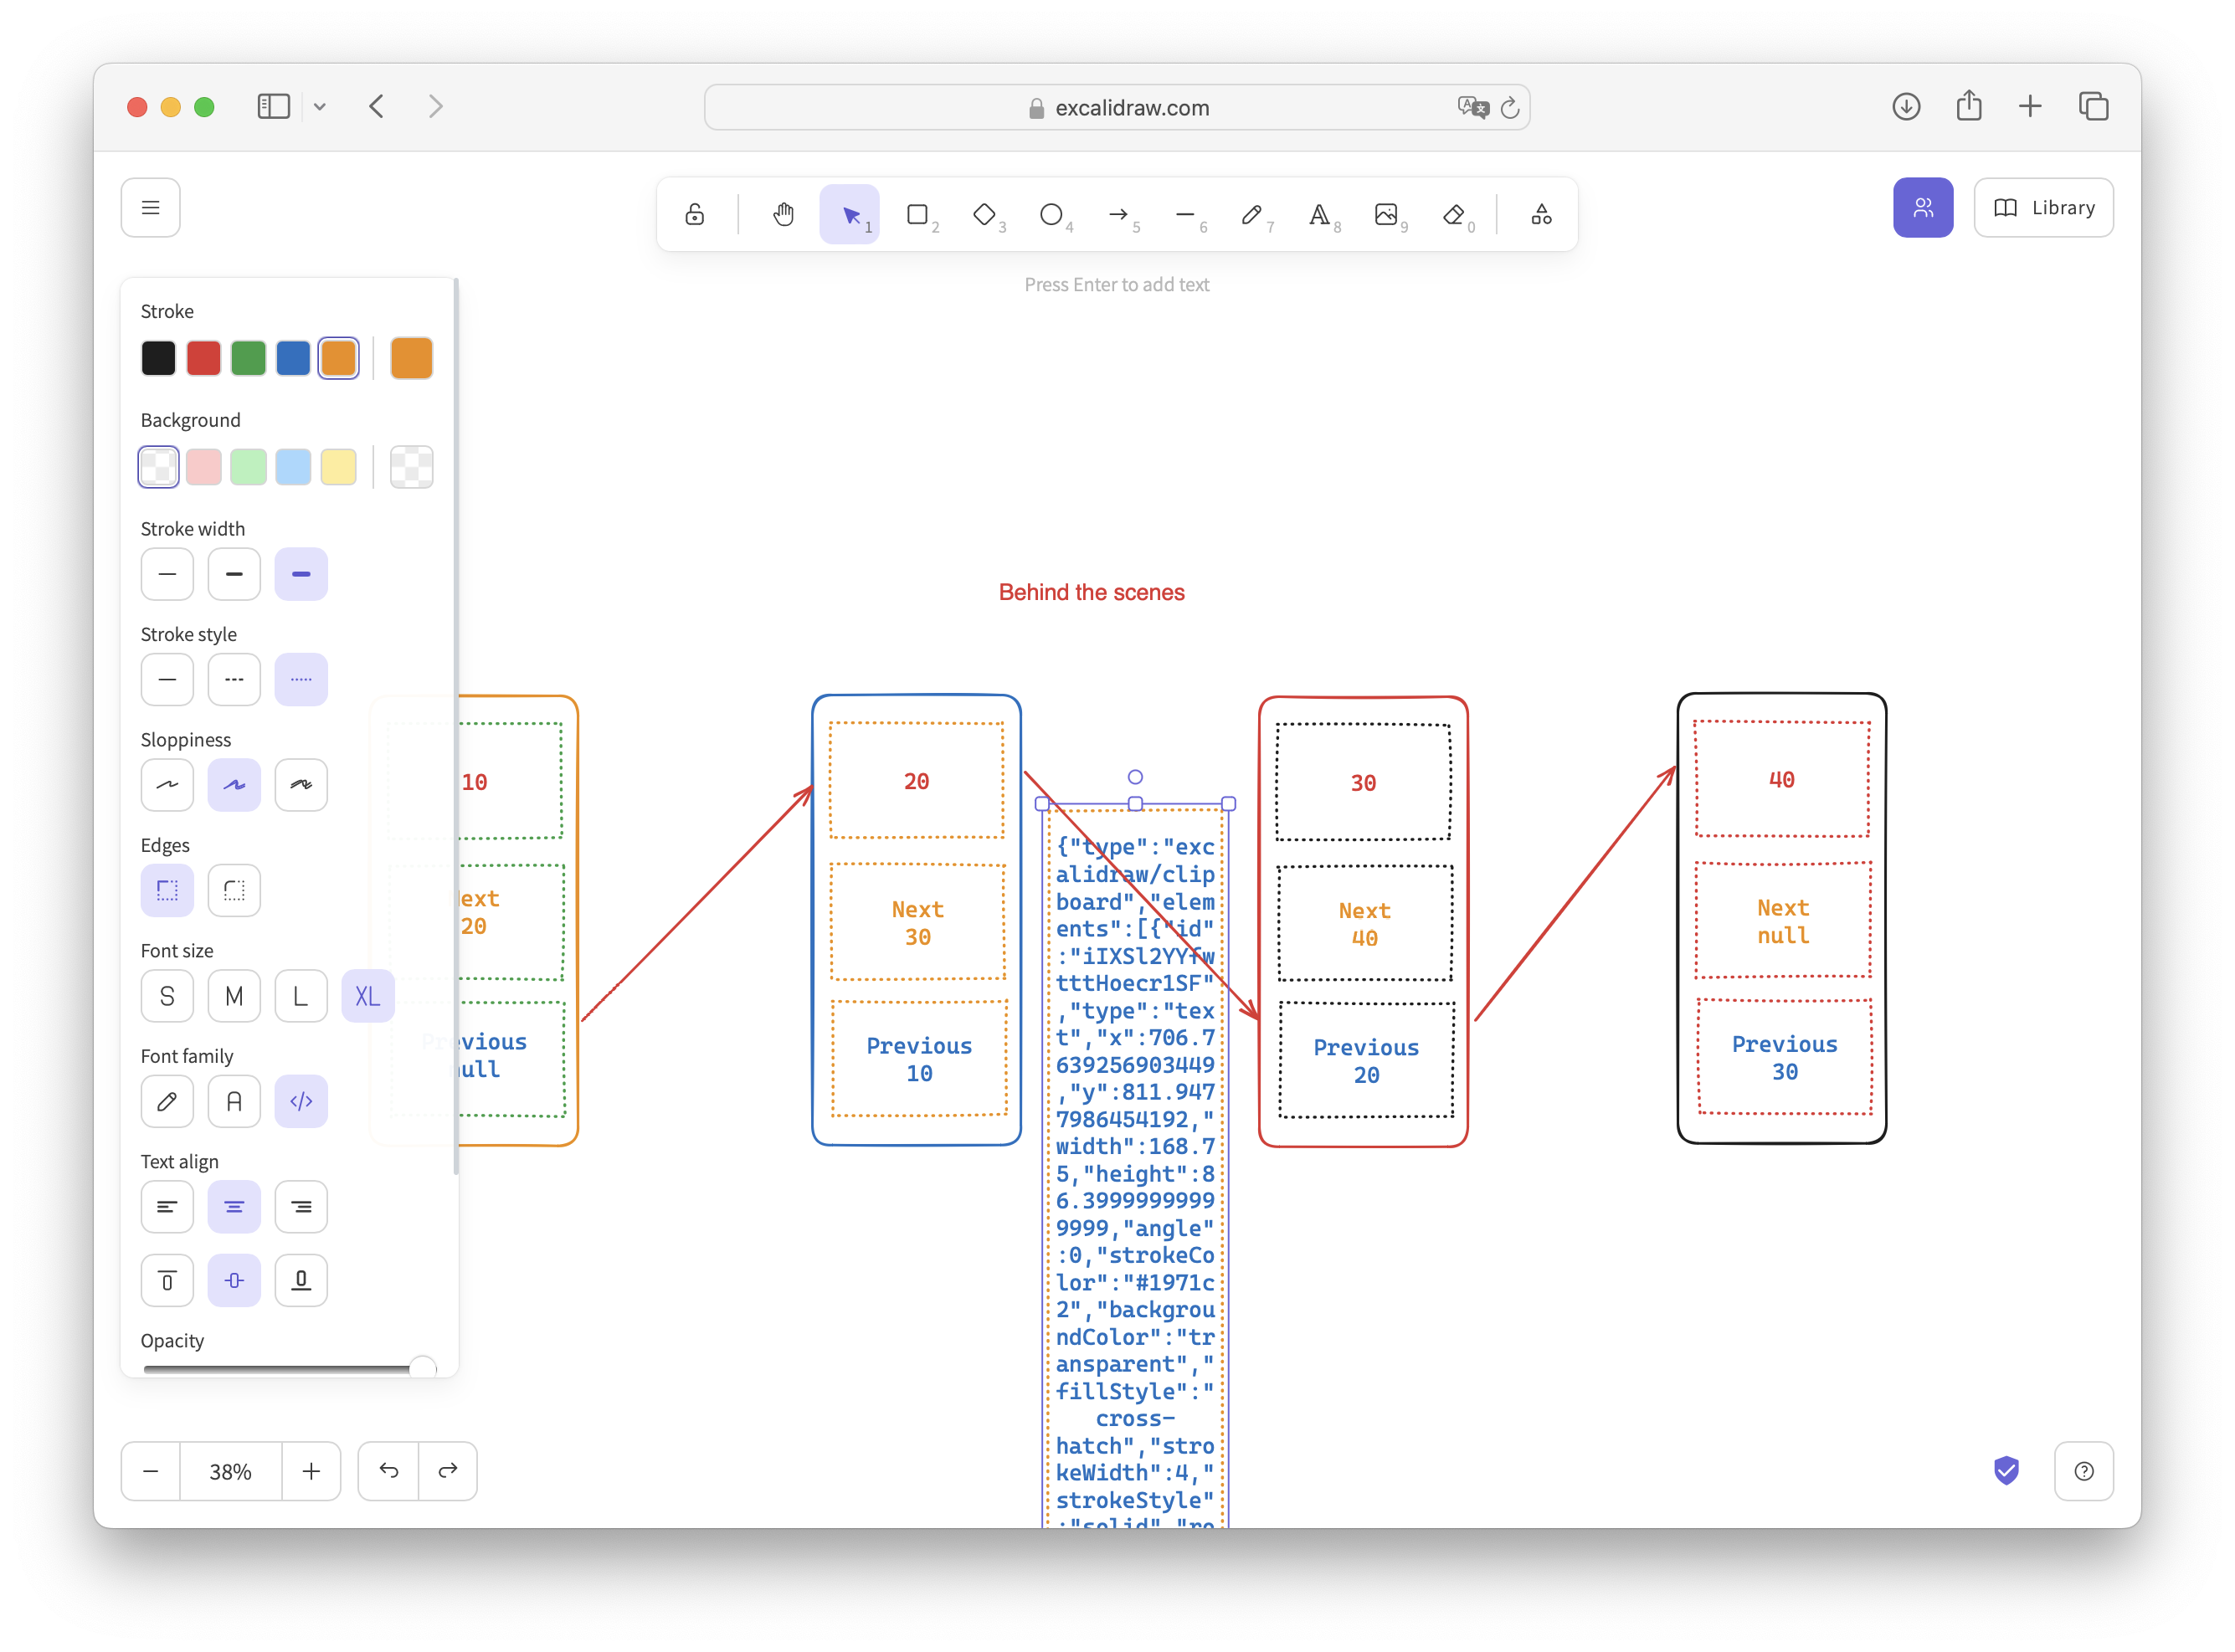Choose the Insert Image tool
Image resolution: width=2235 pixels, height=1652 pixels.
1388,214
